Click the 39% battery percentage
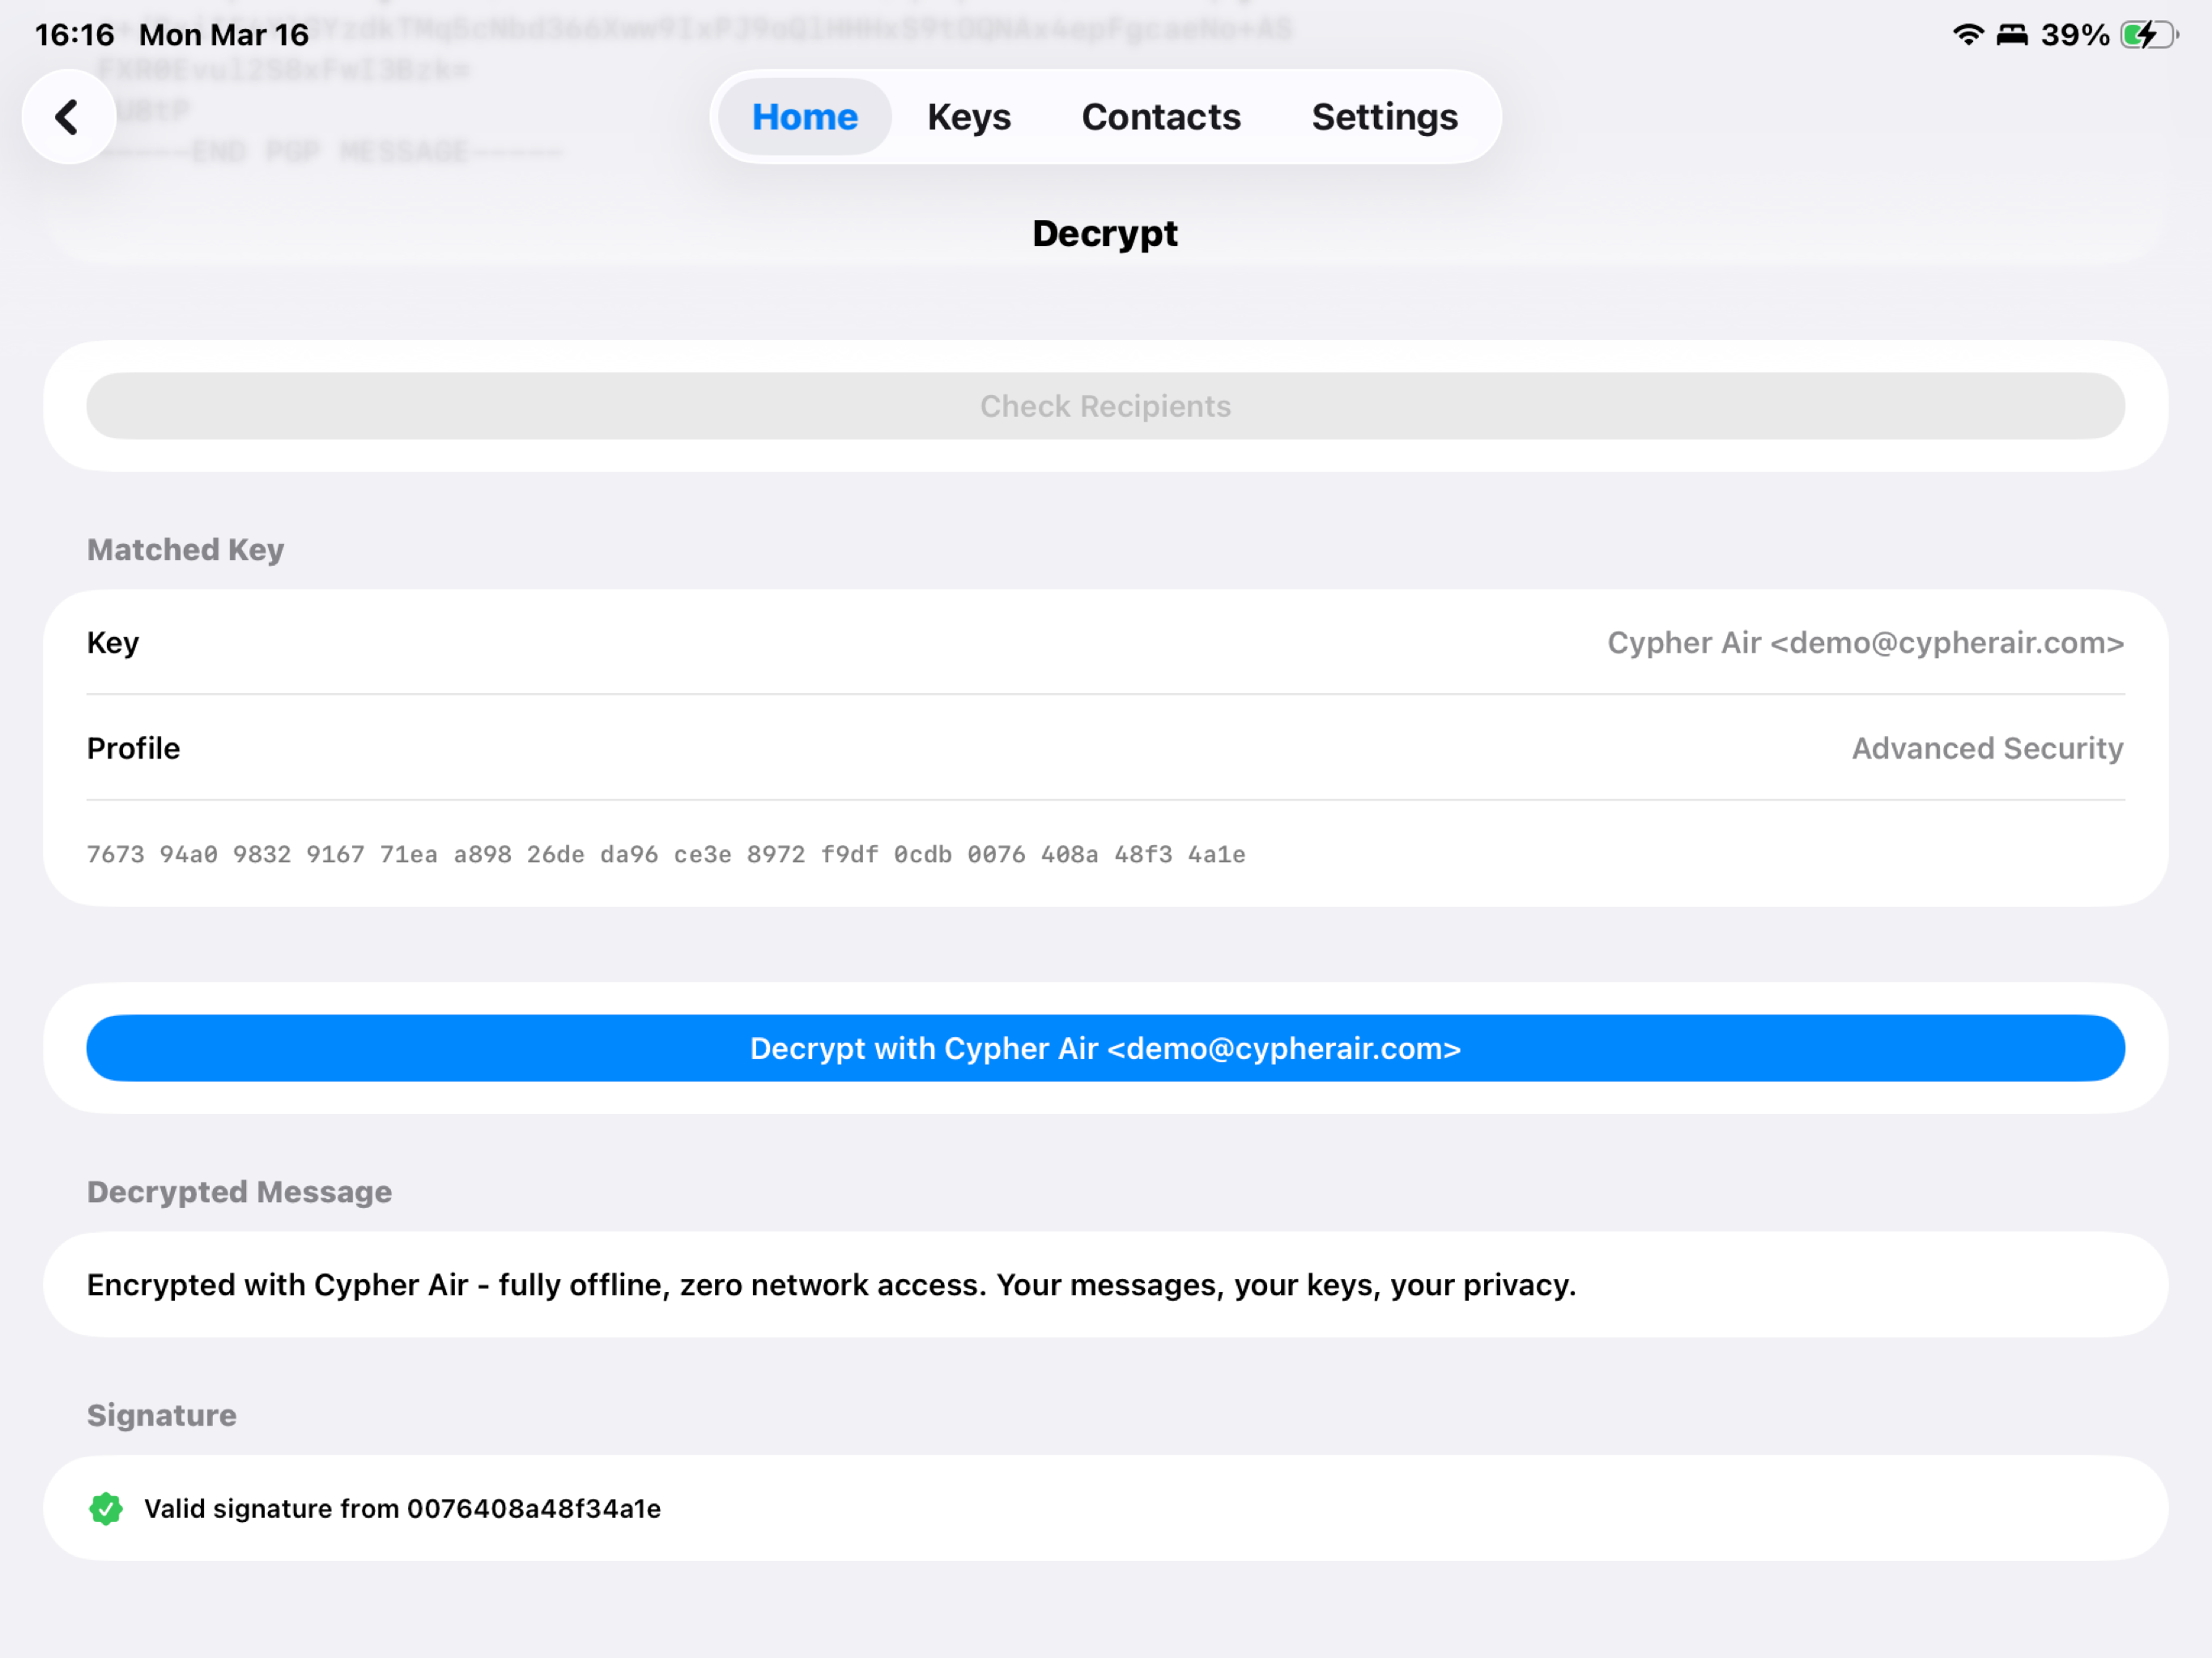 pyautogui.click(x=2075, y=35)
